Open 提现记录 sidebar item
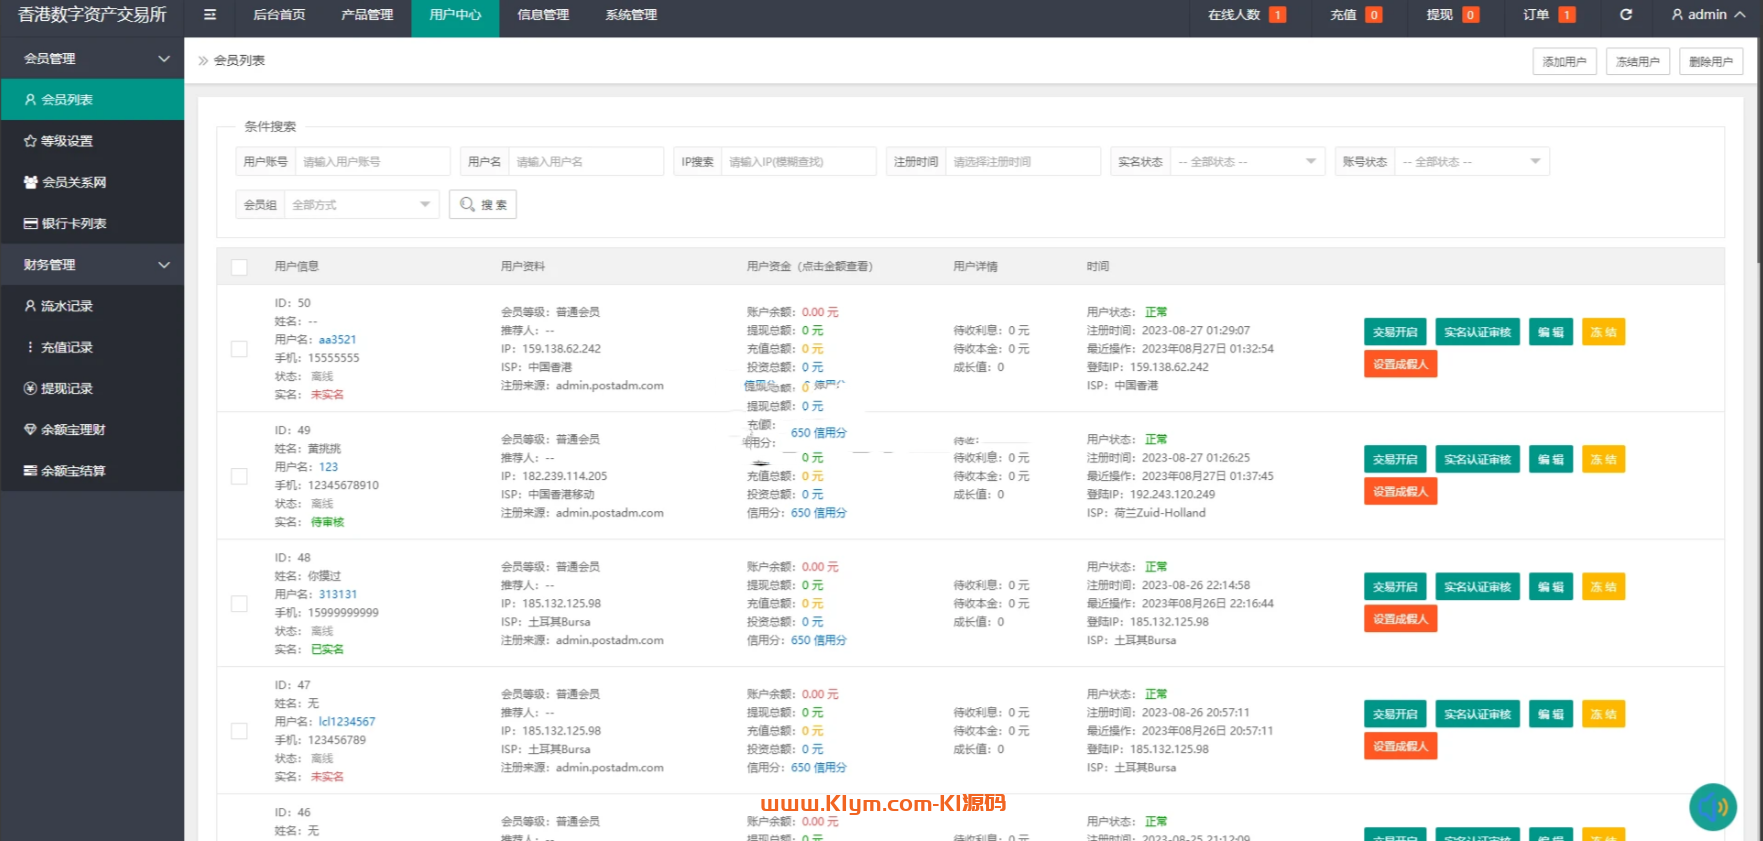The width and height of the screenshot is (1763, 841). pyautogui.click(x=66, y=388)
